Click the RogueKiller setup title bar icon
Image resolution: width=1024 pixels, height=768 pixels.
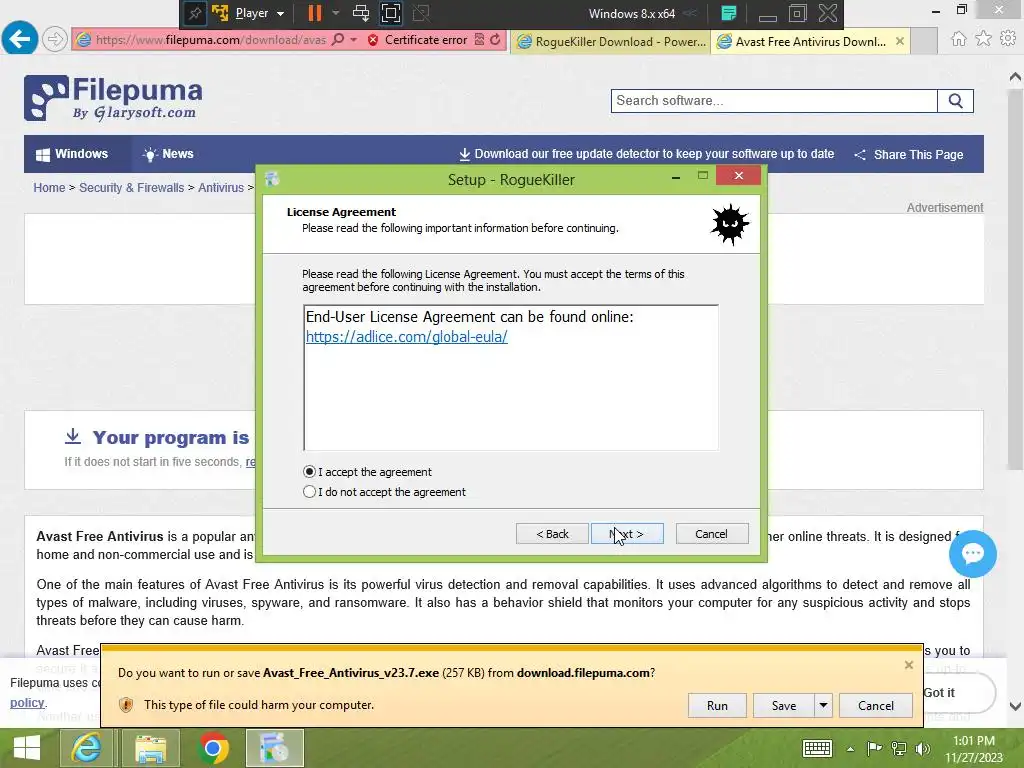[272, 179]
